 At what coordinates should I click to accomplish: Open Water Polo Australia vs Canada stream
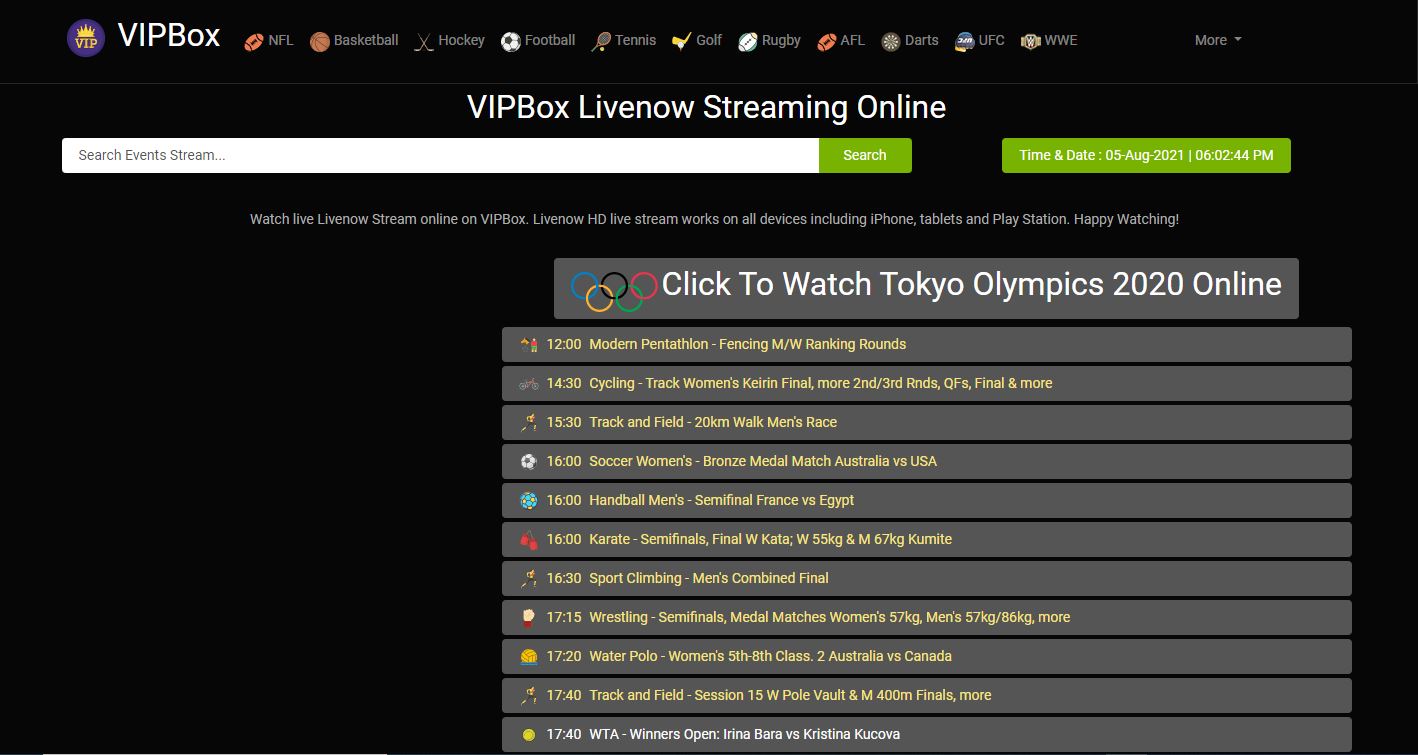click(x=926, y=656)
